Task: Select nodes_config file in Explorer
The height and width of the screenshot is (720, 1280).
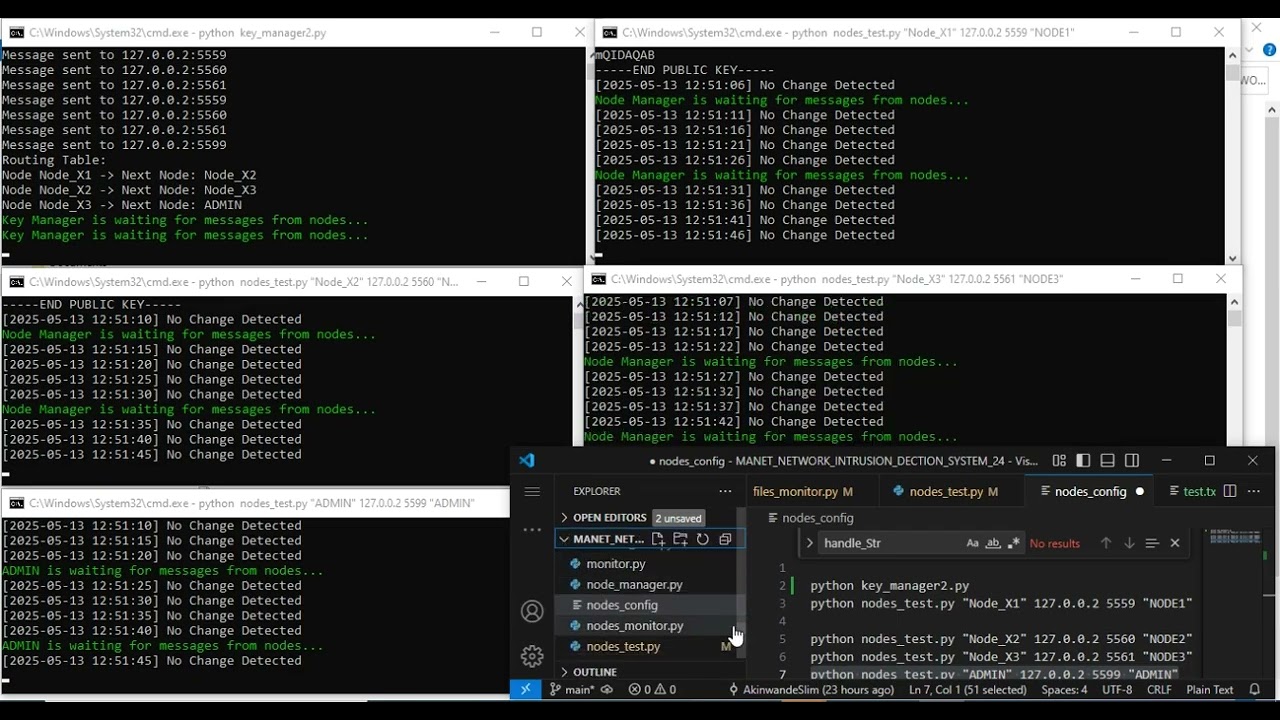Action: [646, 605]
